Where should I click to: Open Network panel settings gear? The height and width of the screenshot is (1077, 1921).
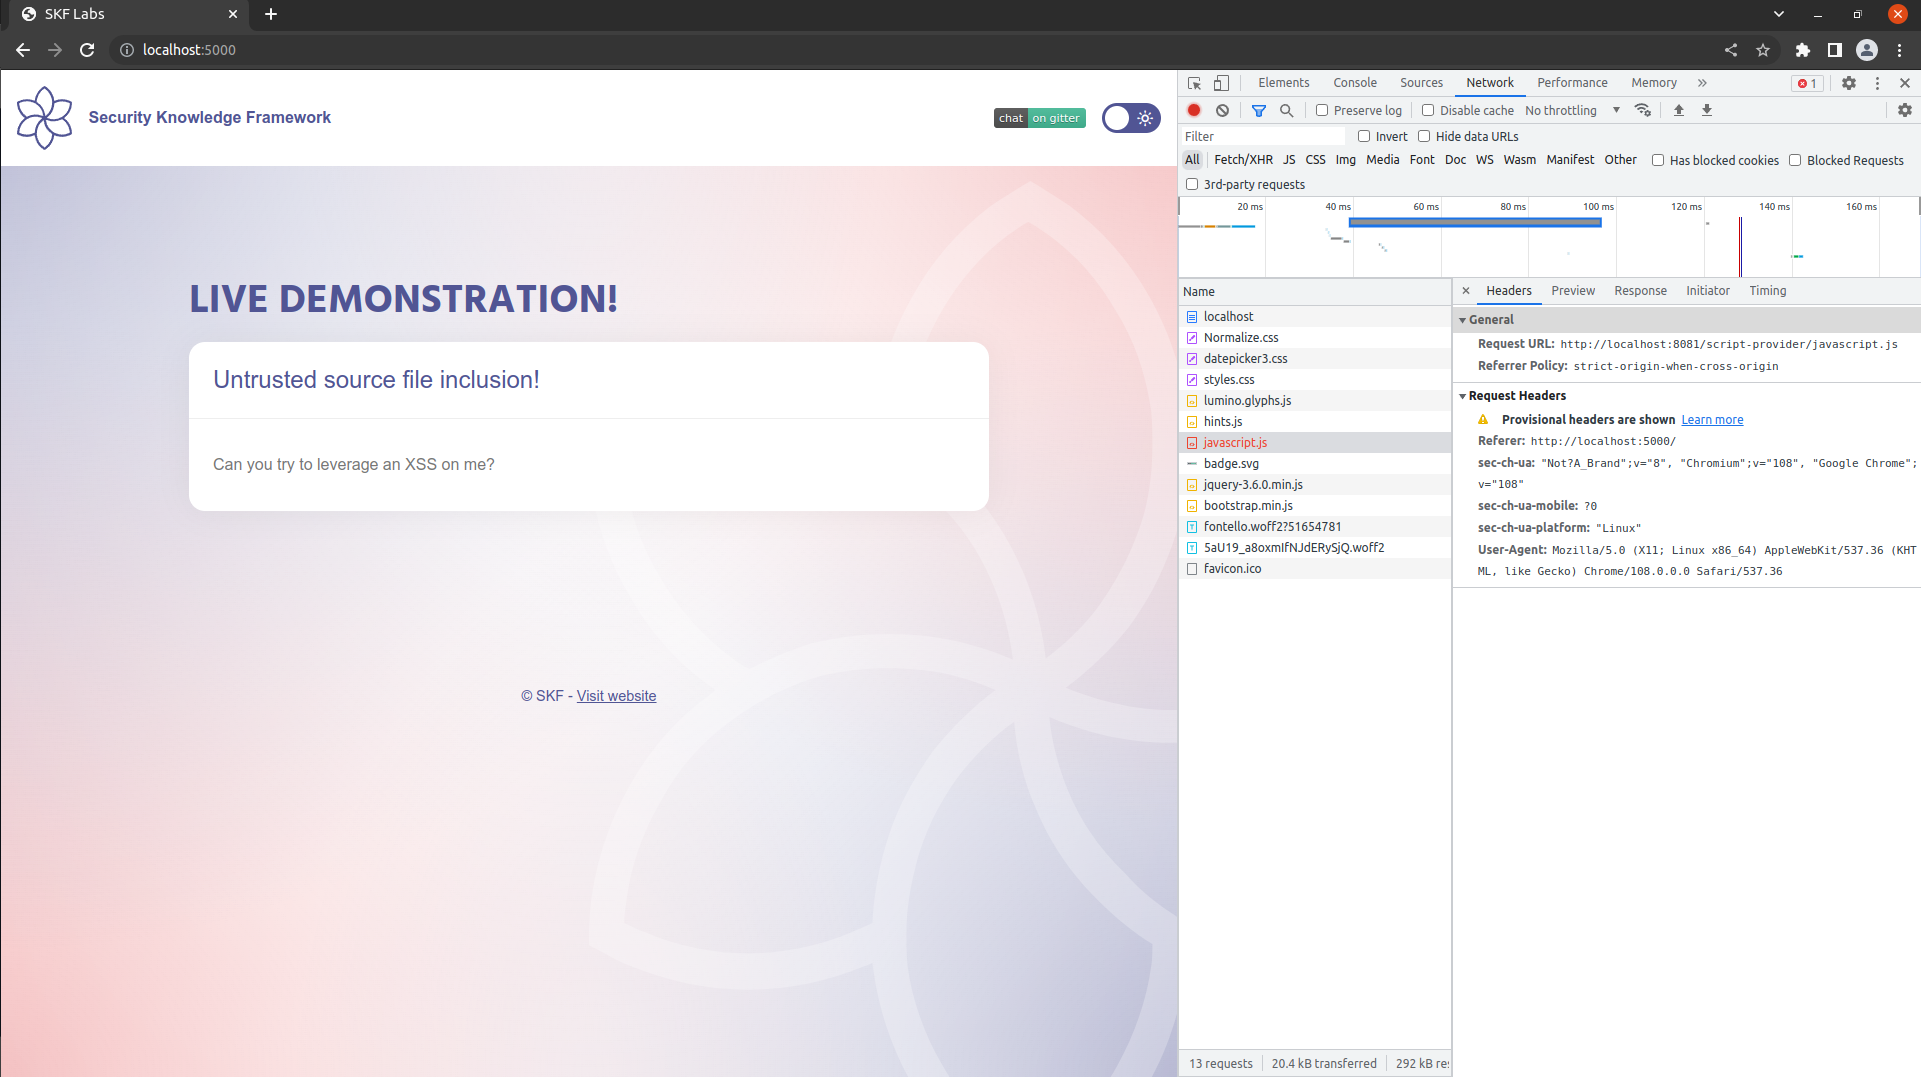[1905, 110]
